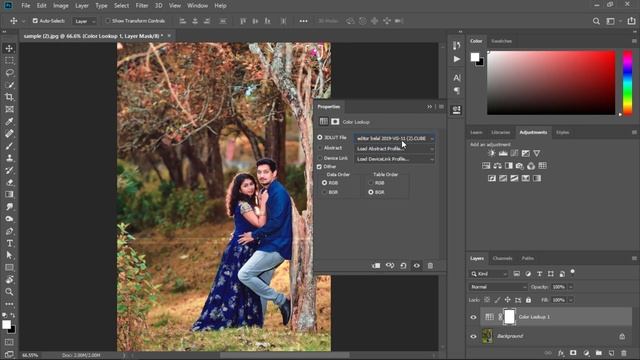Screen dimensions: 640x360
Task: Switch to the Swatches tab
Action: [501, 41]
